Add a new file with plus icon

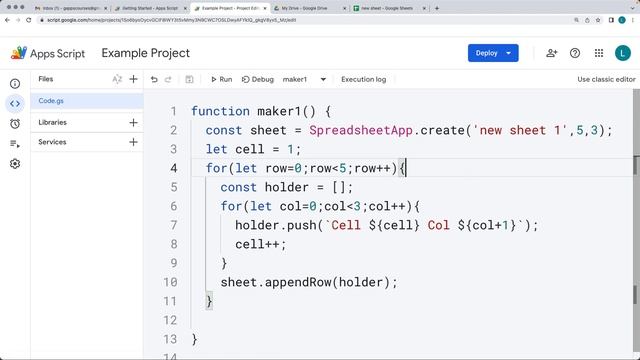(133, 79)
